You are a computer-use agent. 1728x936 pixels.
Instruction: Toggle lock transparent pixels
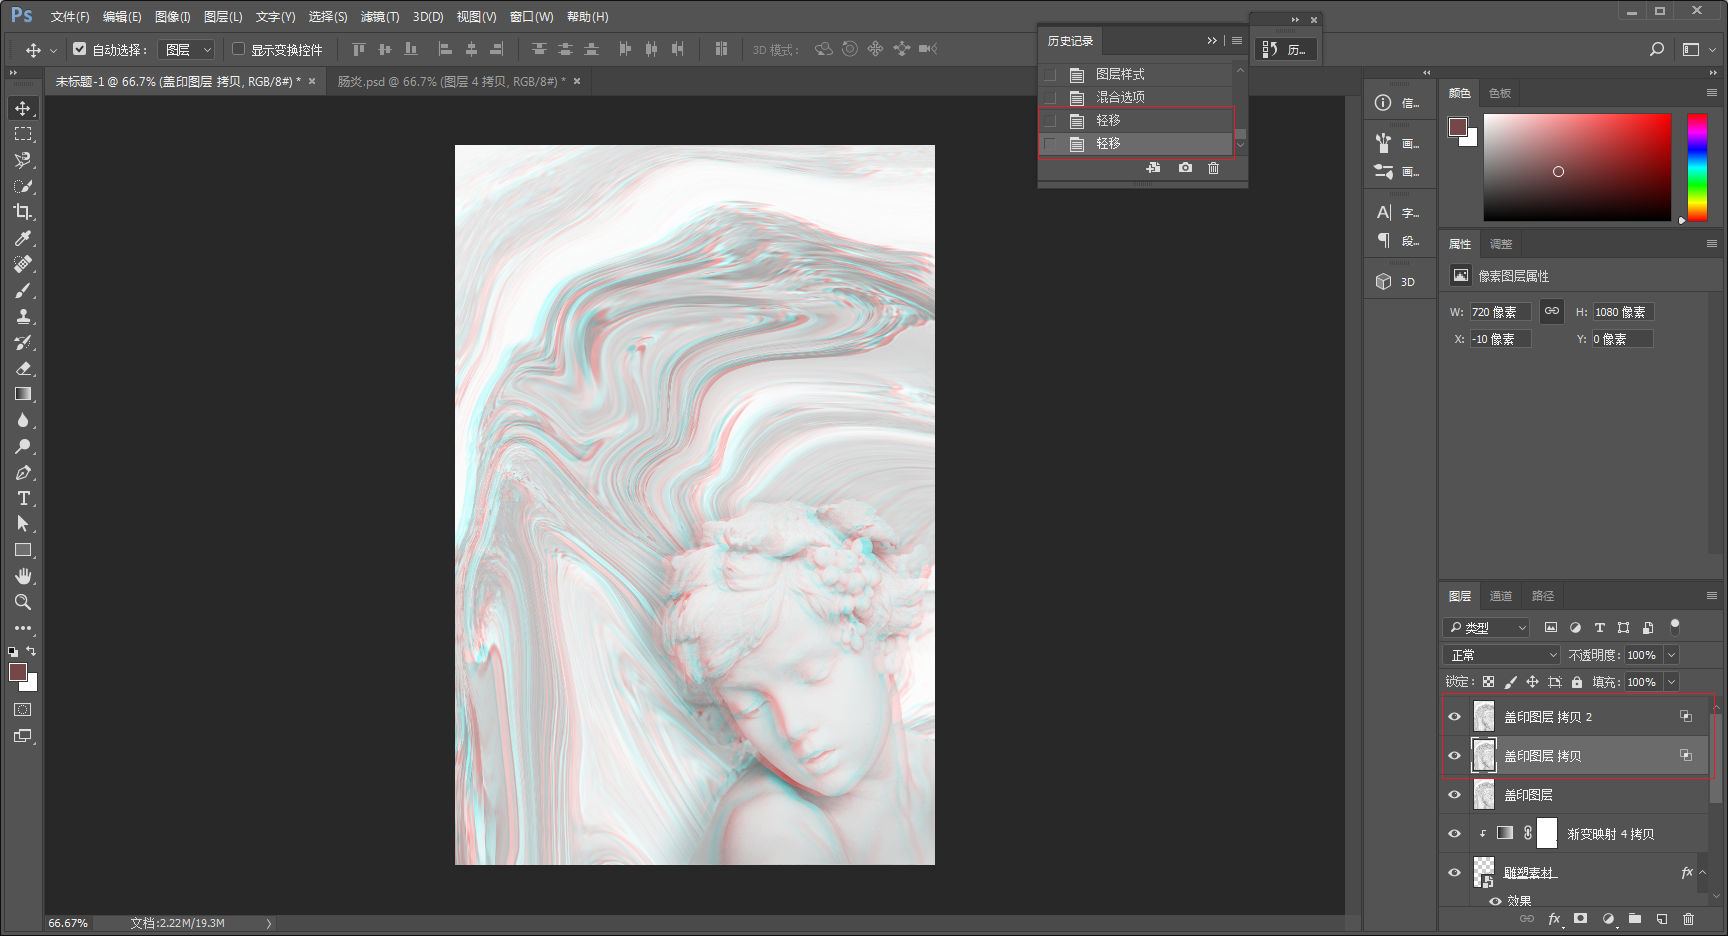point(1488,682)
